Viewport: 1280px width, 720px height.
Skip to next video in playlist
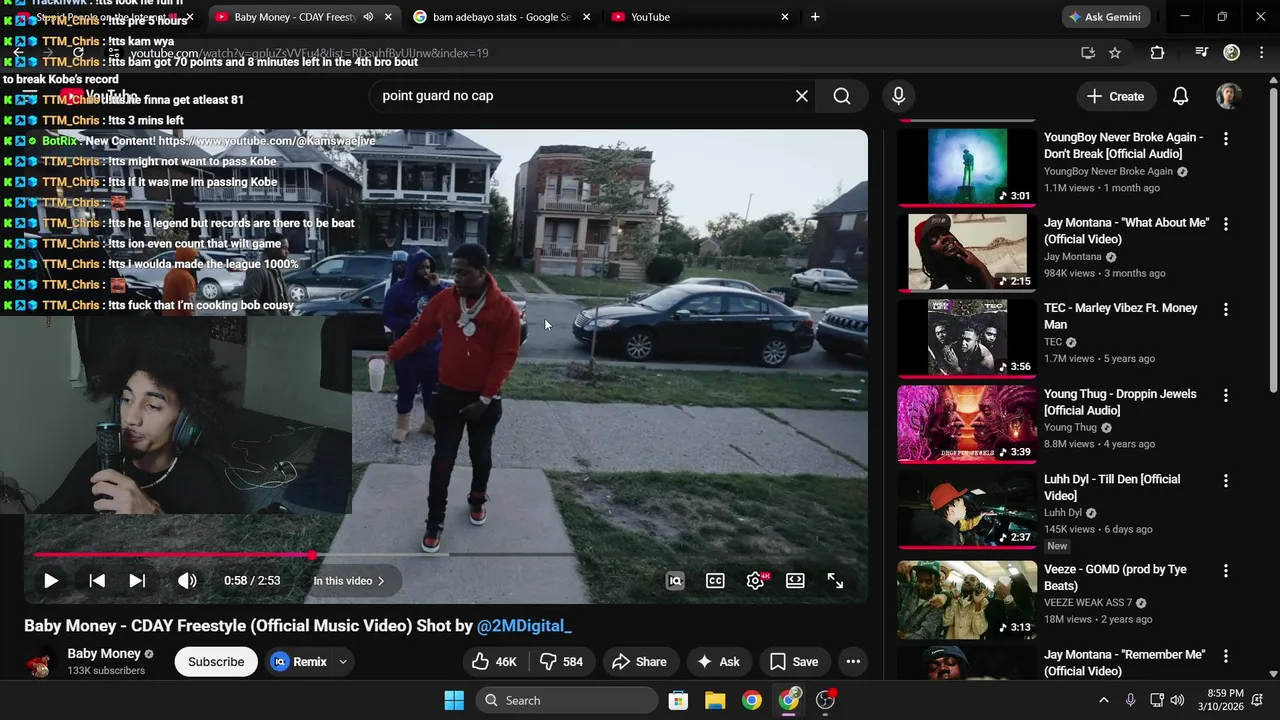pyautogui.click(x=137, y=581)
